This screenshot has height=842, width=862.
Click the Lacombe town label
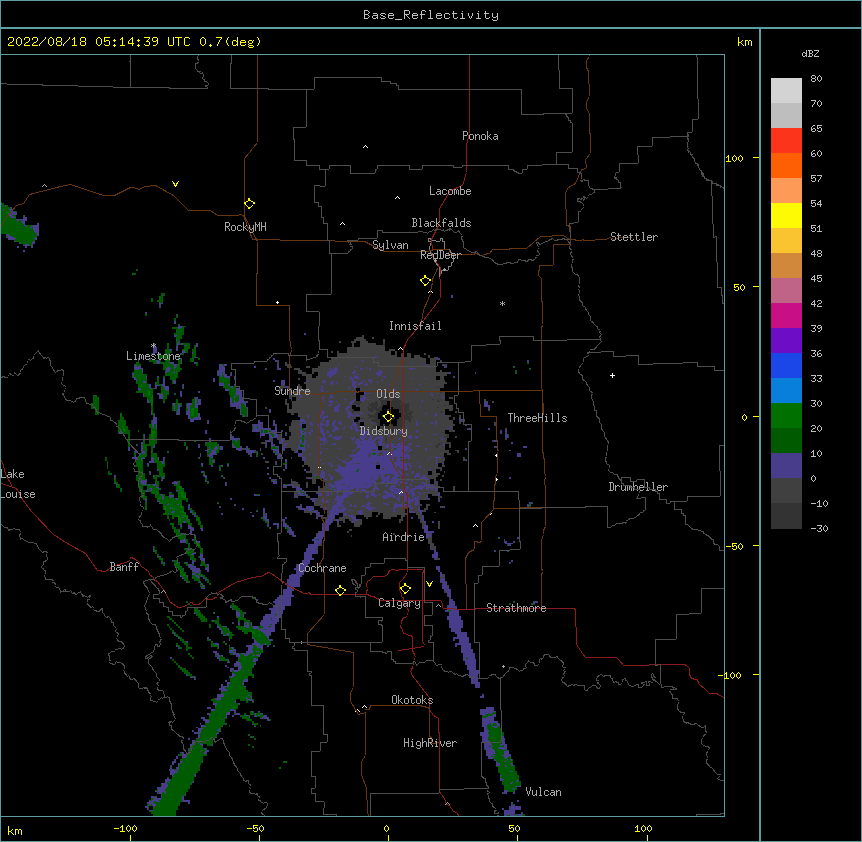click(450, 191)
